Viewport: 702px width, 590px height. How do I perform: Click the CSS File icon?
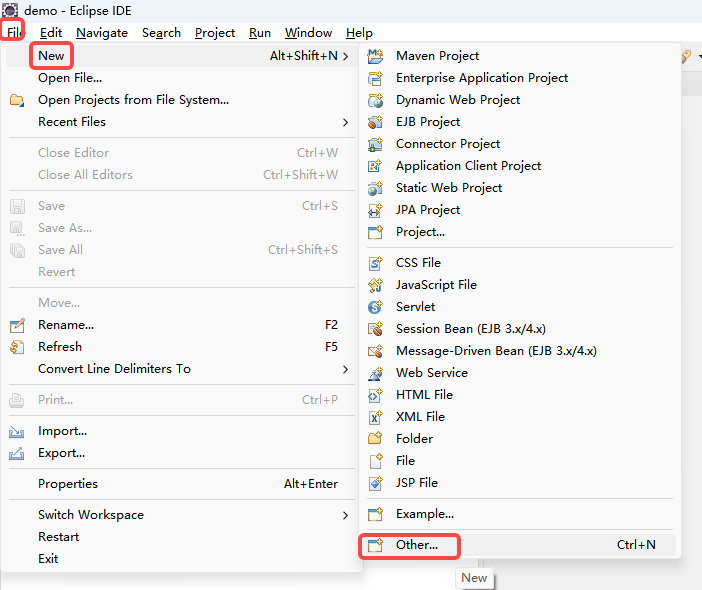pyautogui.click(x=375, y=263)
